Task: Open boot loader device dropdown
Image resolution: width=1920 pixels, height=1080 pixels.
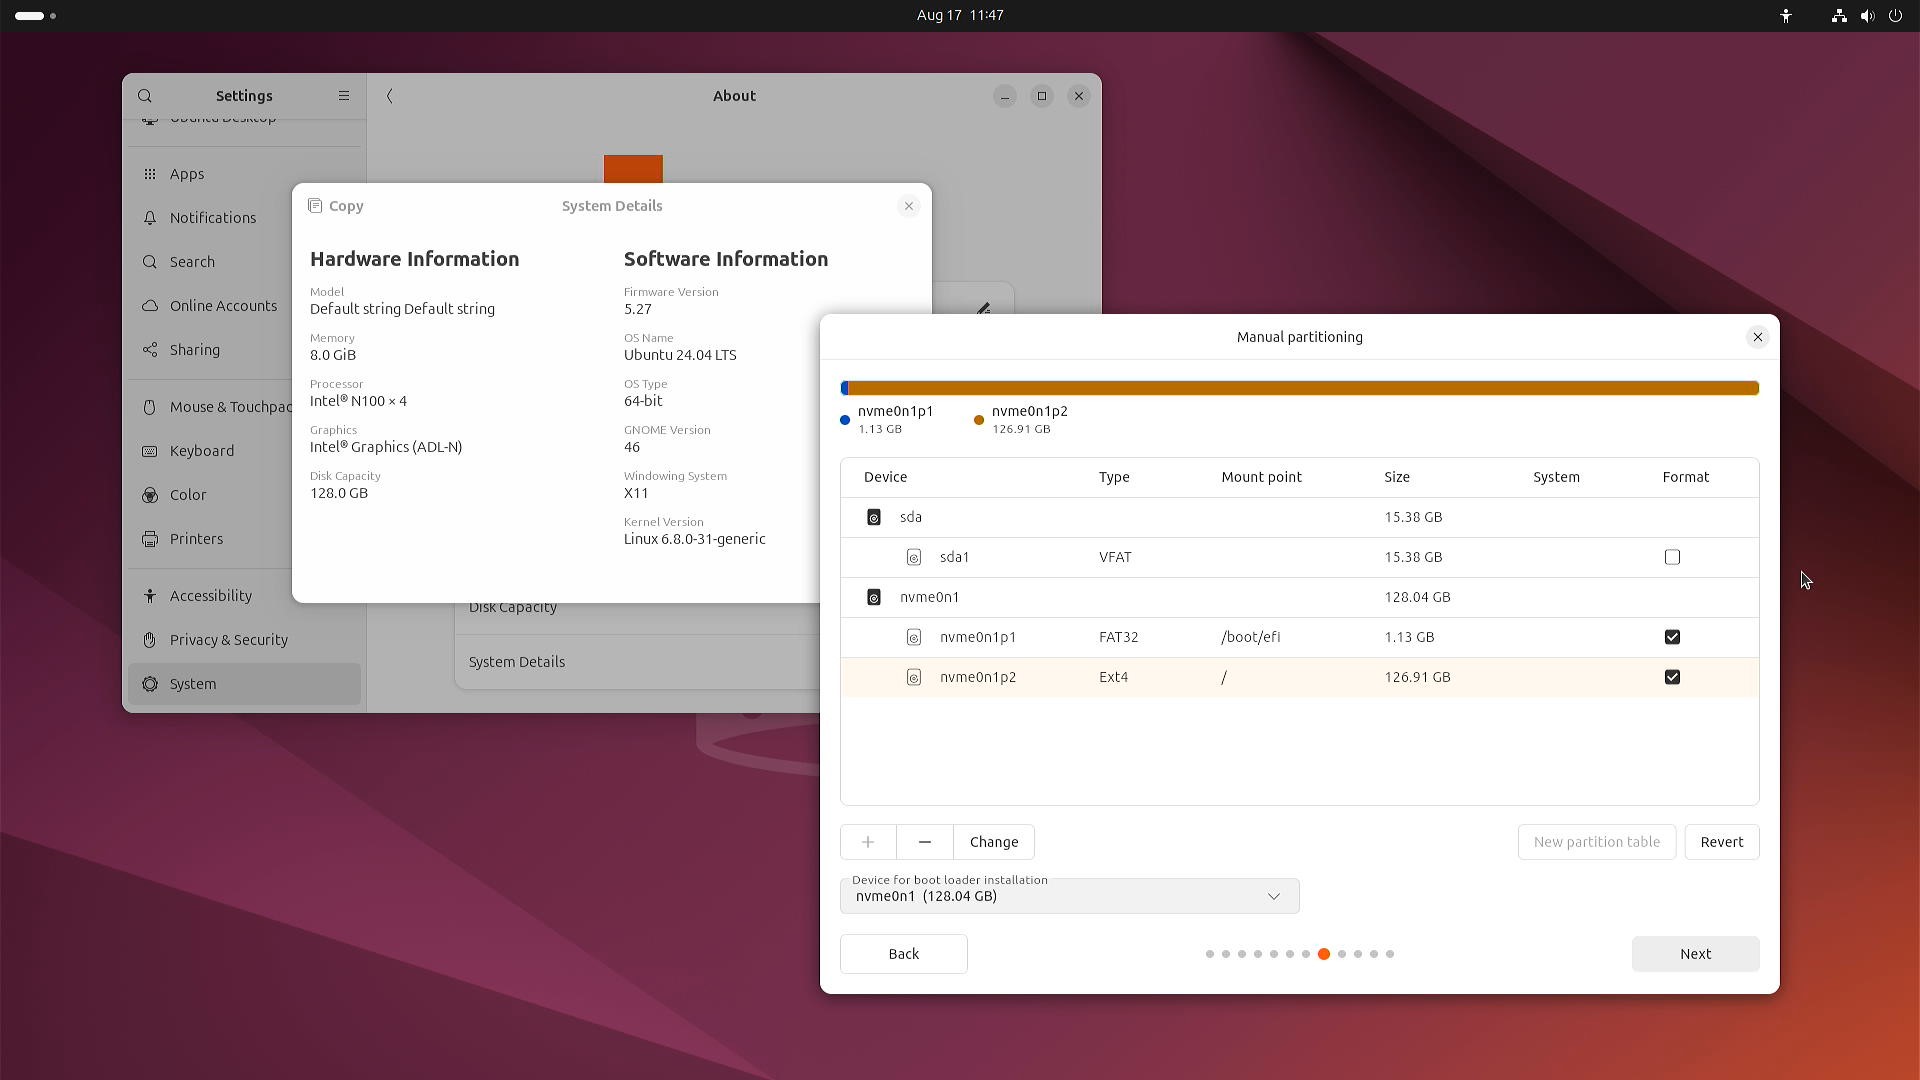Action: 1070,896
